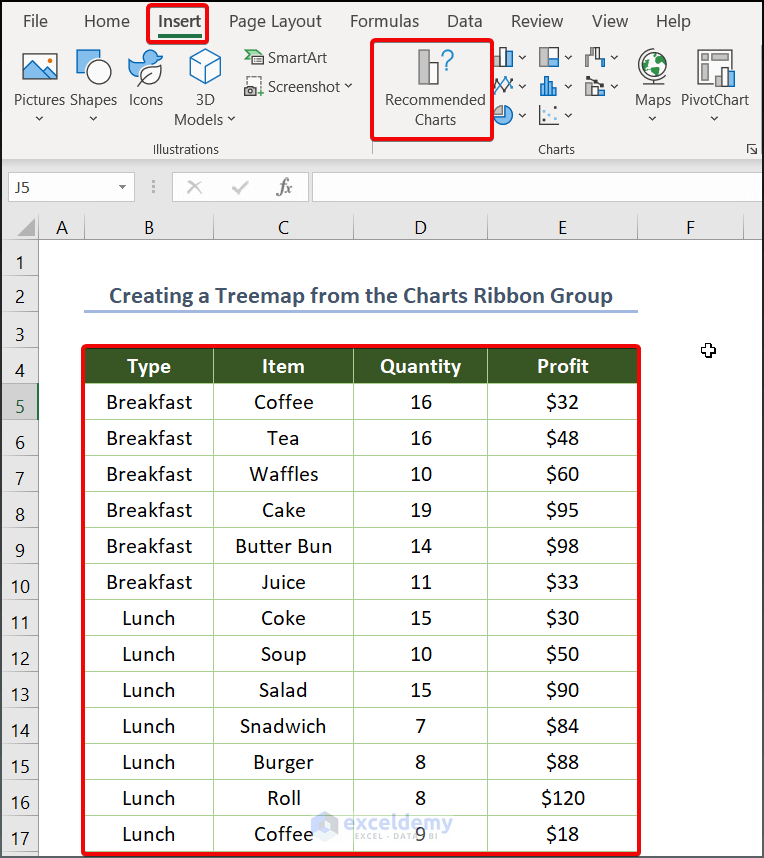Switch to the Home tab
This screenshot has width=764, height=858.
click(x=107, y=21)
